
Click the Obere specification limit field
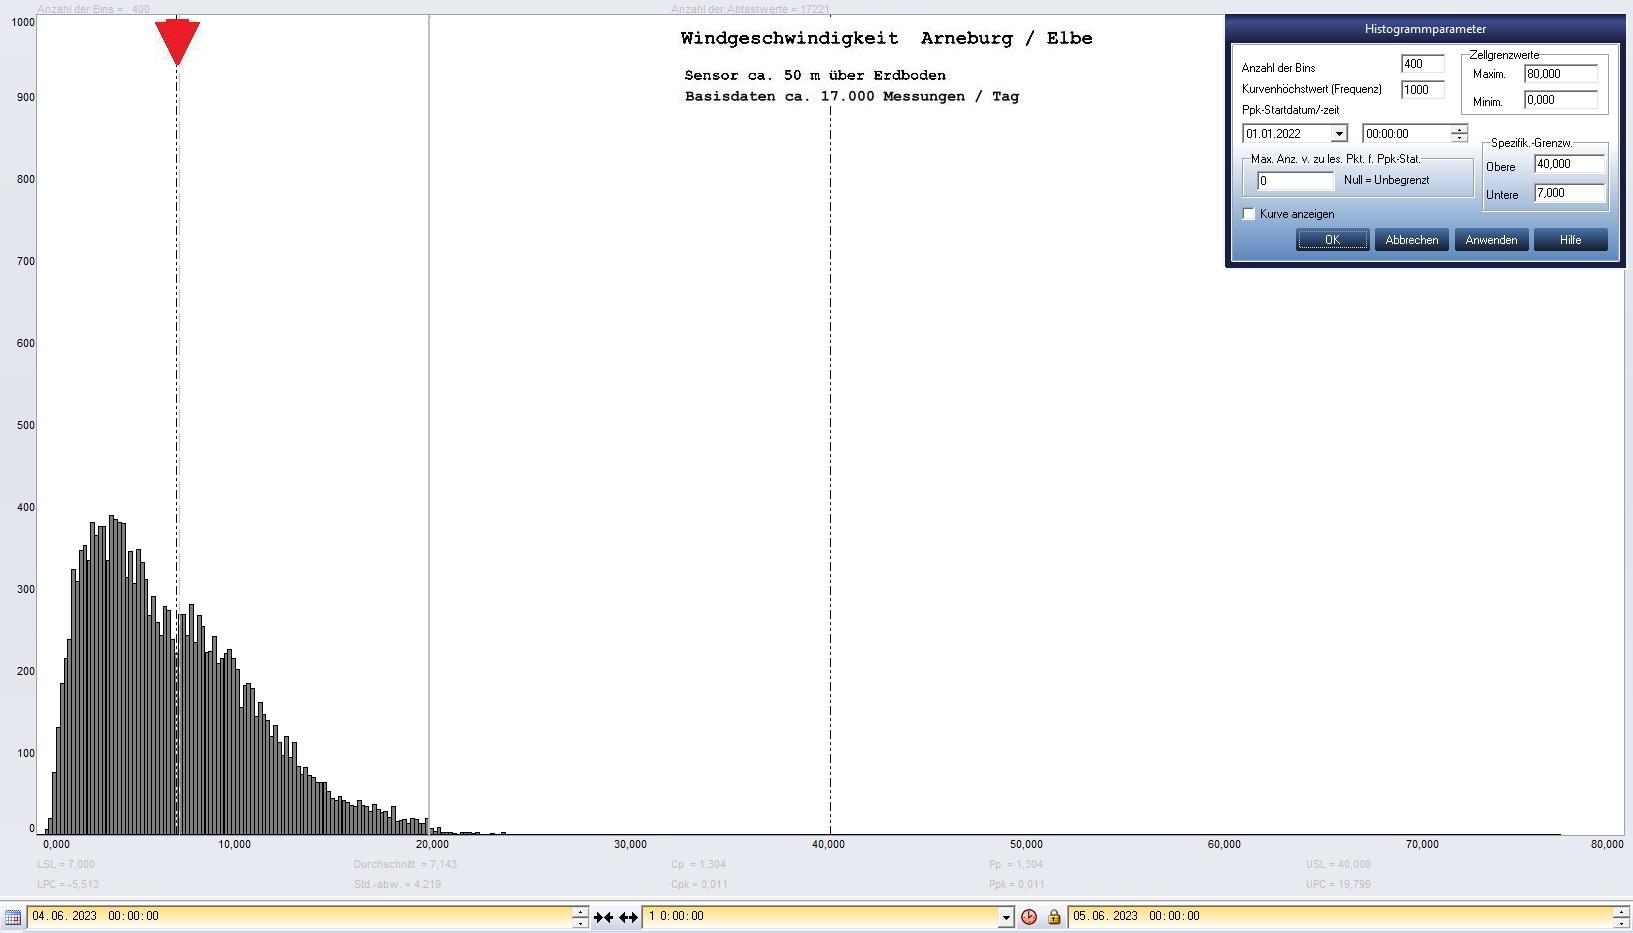click(1568, 164)
